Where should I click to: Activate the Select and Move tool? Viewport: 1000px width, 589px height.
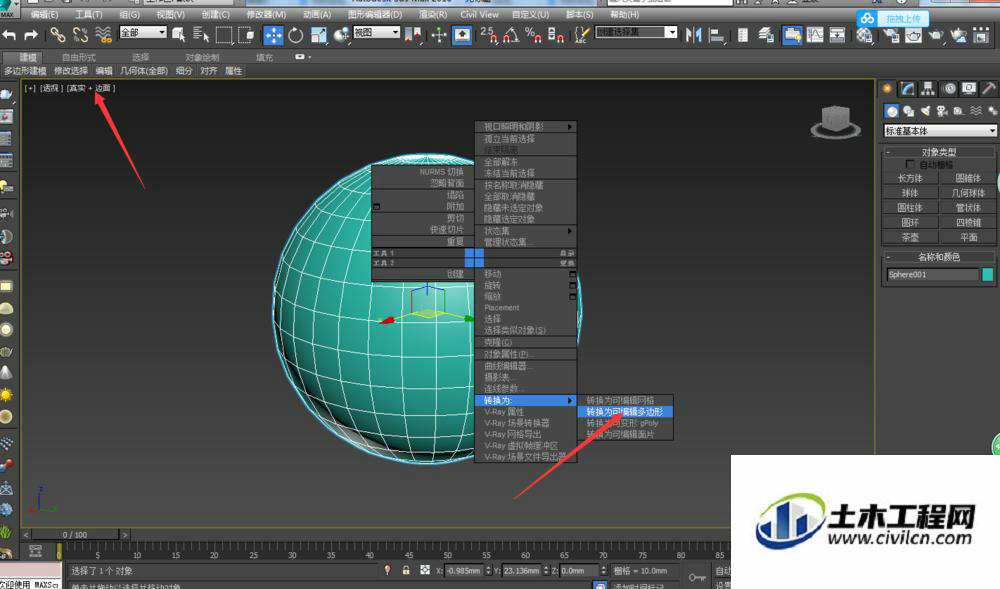273,35
